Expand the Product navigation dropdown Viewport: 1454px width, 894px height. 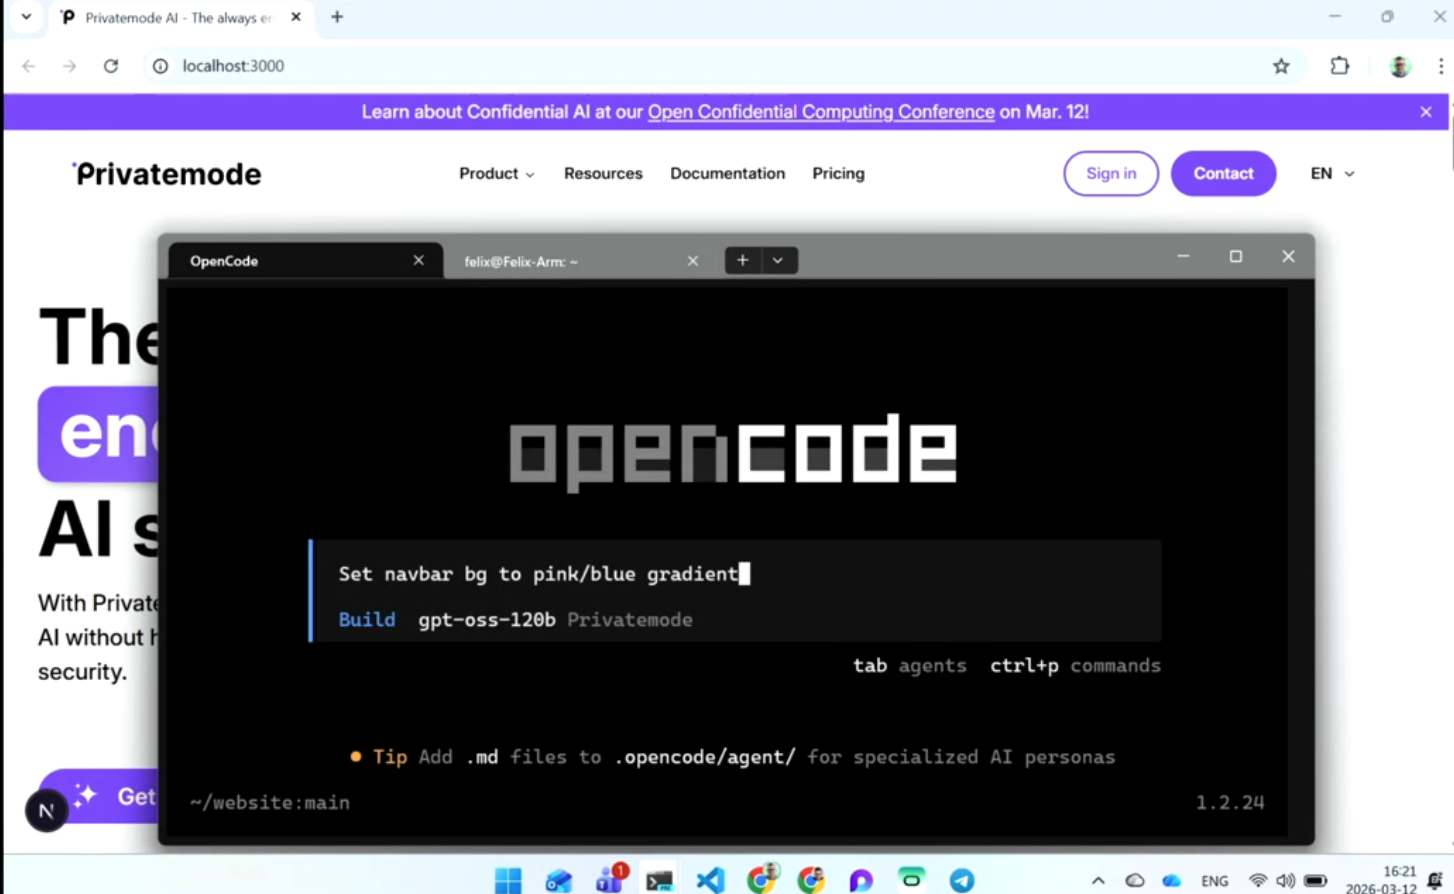pos(496,173)
